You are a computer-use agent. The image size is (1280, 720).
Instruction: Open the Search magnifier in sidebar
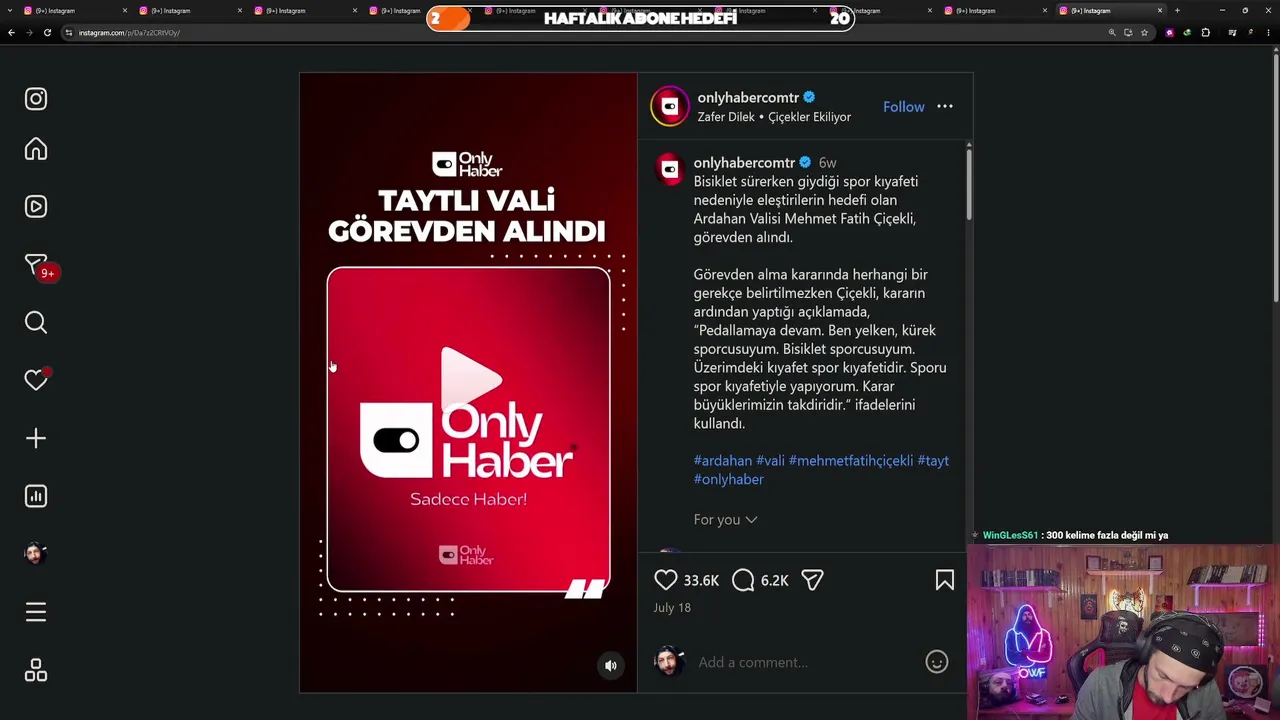coord(36,322)
